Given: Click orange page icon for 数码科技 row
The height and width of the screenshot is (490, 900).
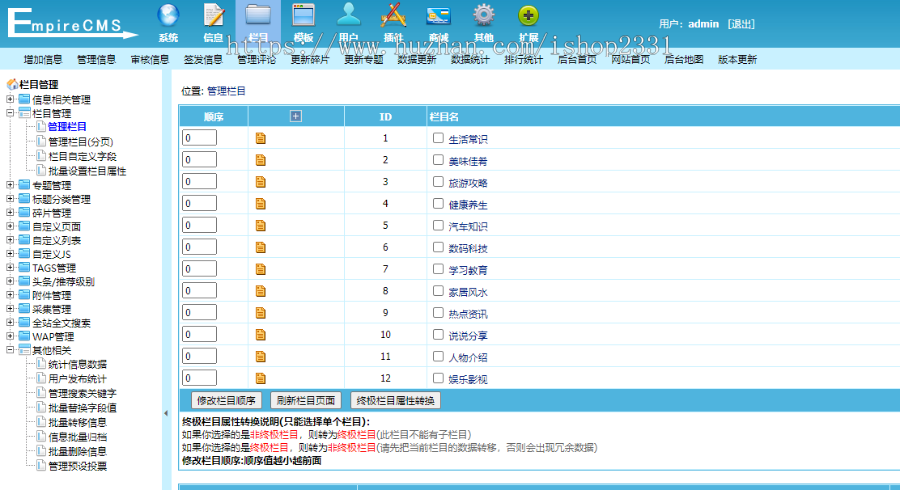Looking at the screenshot, I should click(x=261, y=247).
